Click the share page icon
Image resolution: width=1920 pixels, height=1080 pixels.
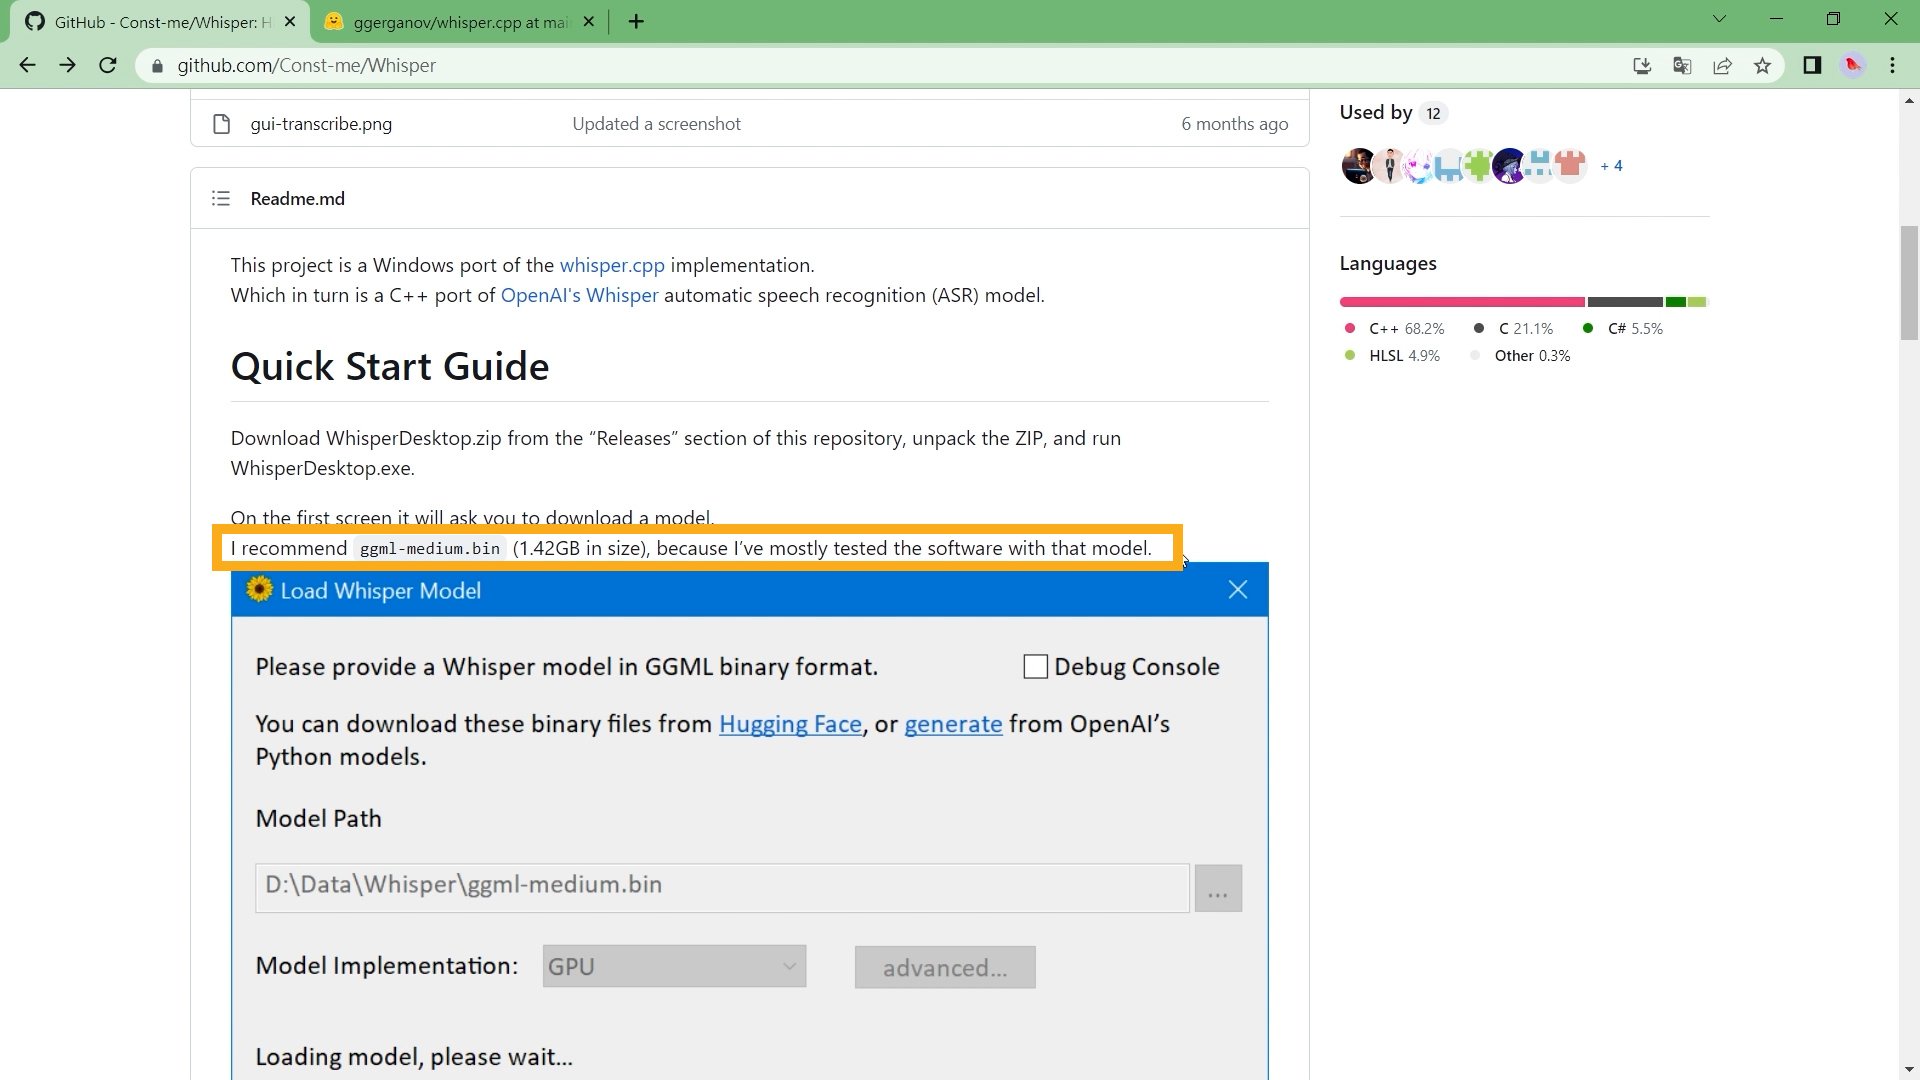(1722, 65)
